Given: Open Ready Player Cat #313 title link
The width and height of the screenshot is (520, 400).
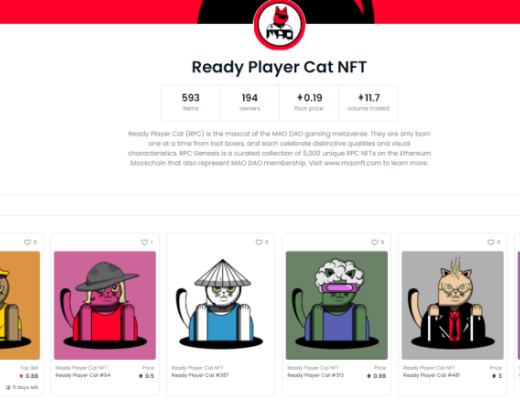Looking at the screenshot, I should pyautogui.click(x=315, y=375).
